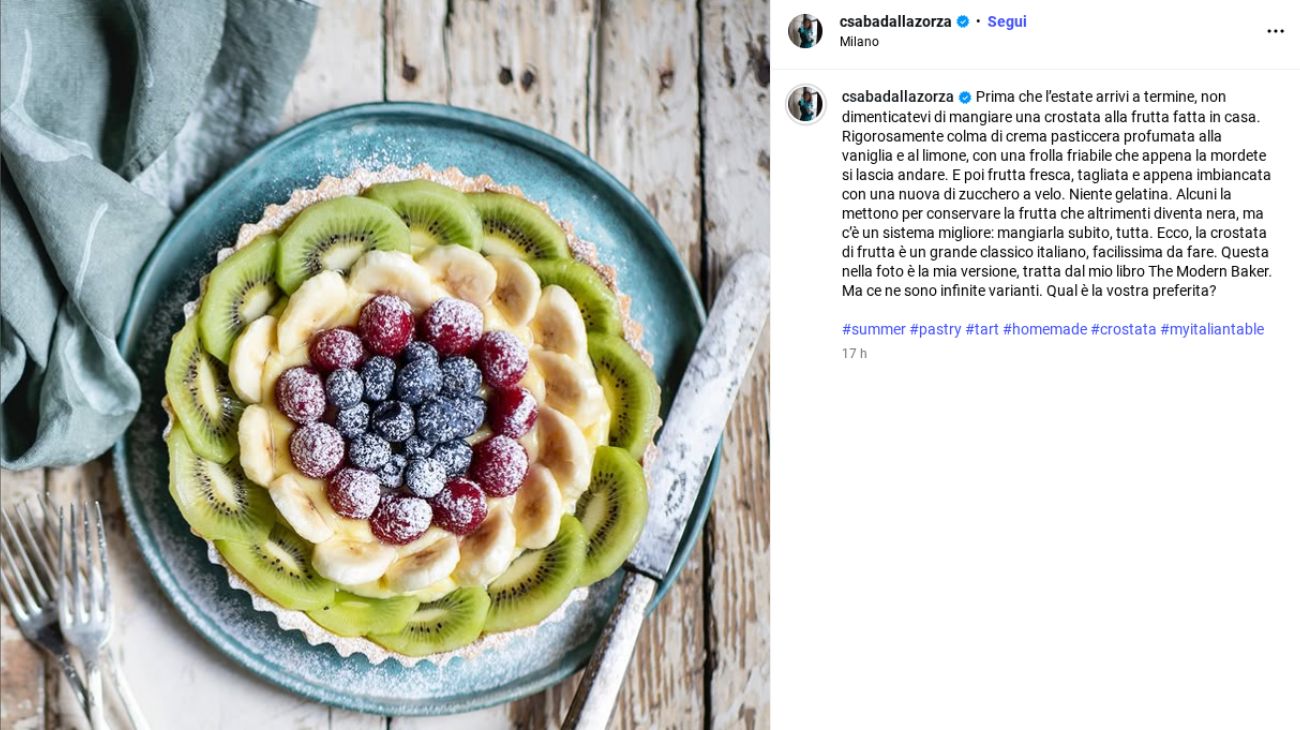Image resolution: width=1300 pixels, height=730 pixels.
Task: Click the 17 h post timestamp
Action: coord(854,354)
